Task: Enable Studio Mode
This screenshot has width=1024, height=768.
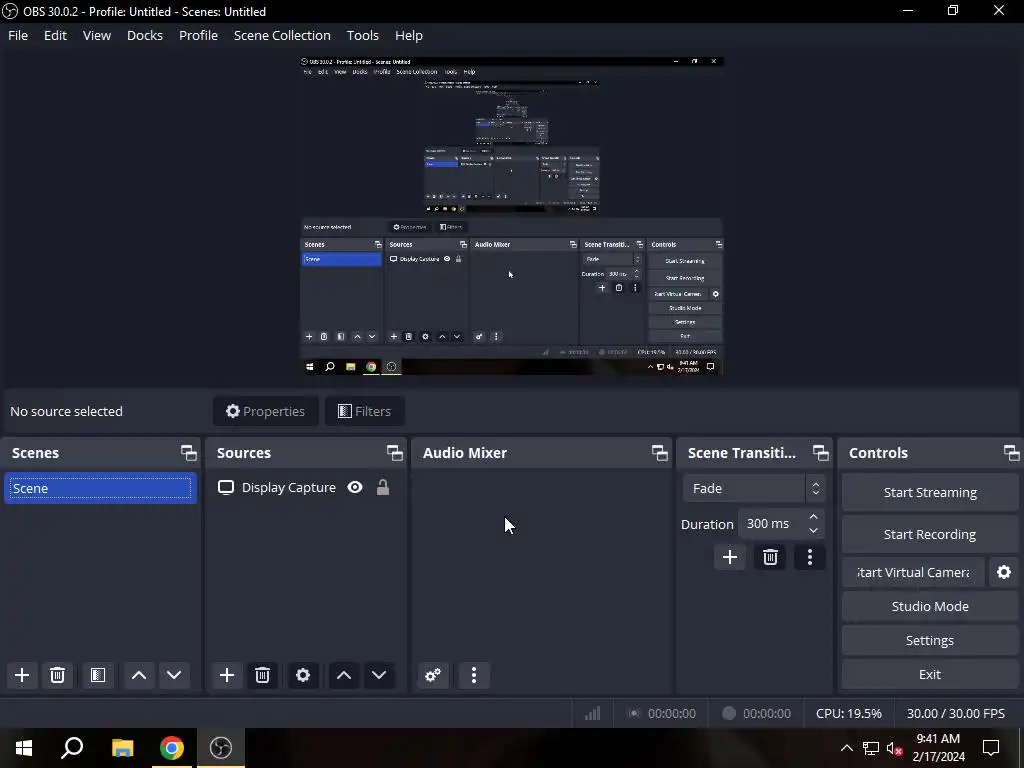Action: coord(930,606)
